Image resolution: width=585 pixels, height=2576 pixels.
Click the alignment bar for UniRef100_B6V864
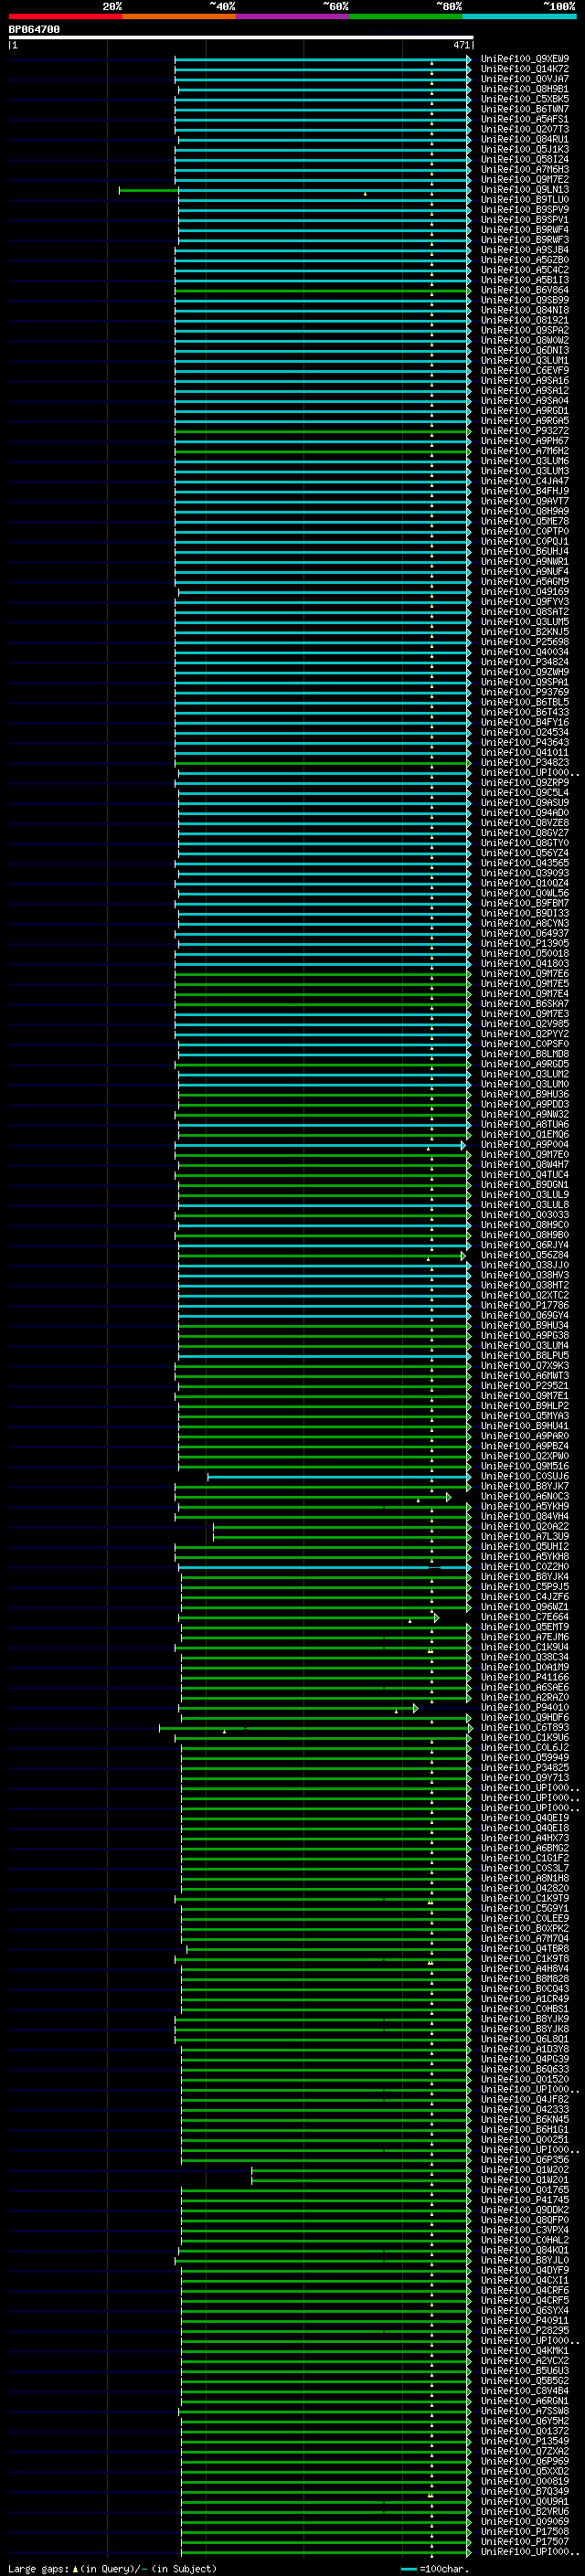point(322,290)
